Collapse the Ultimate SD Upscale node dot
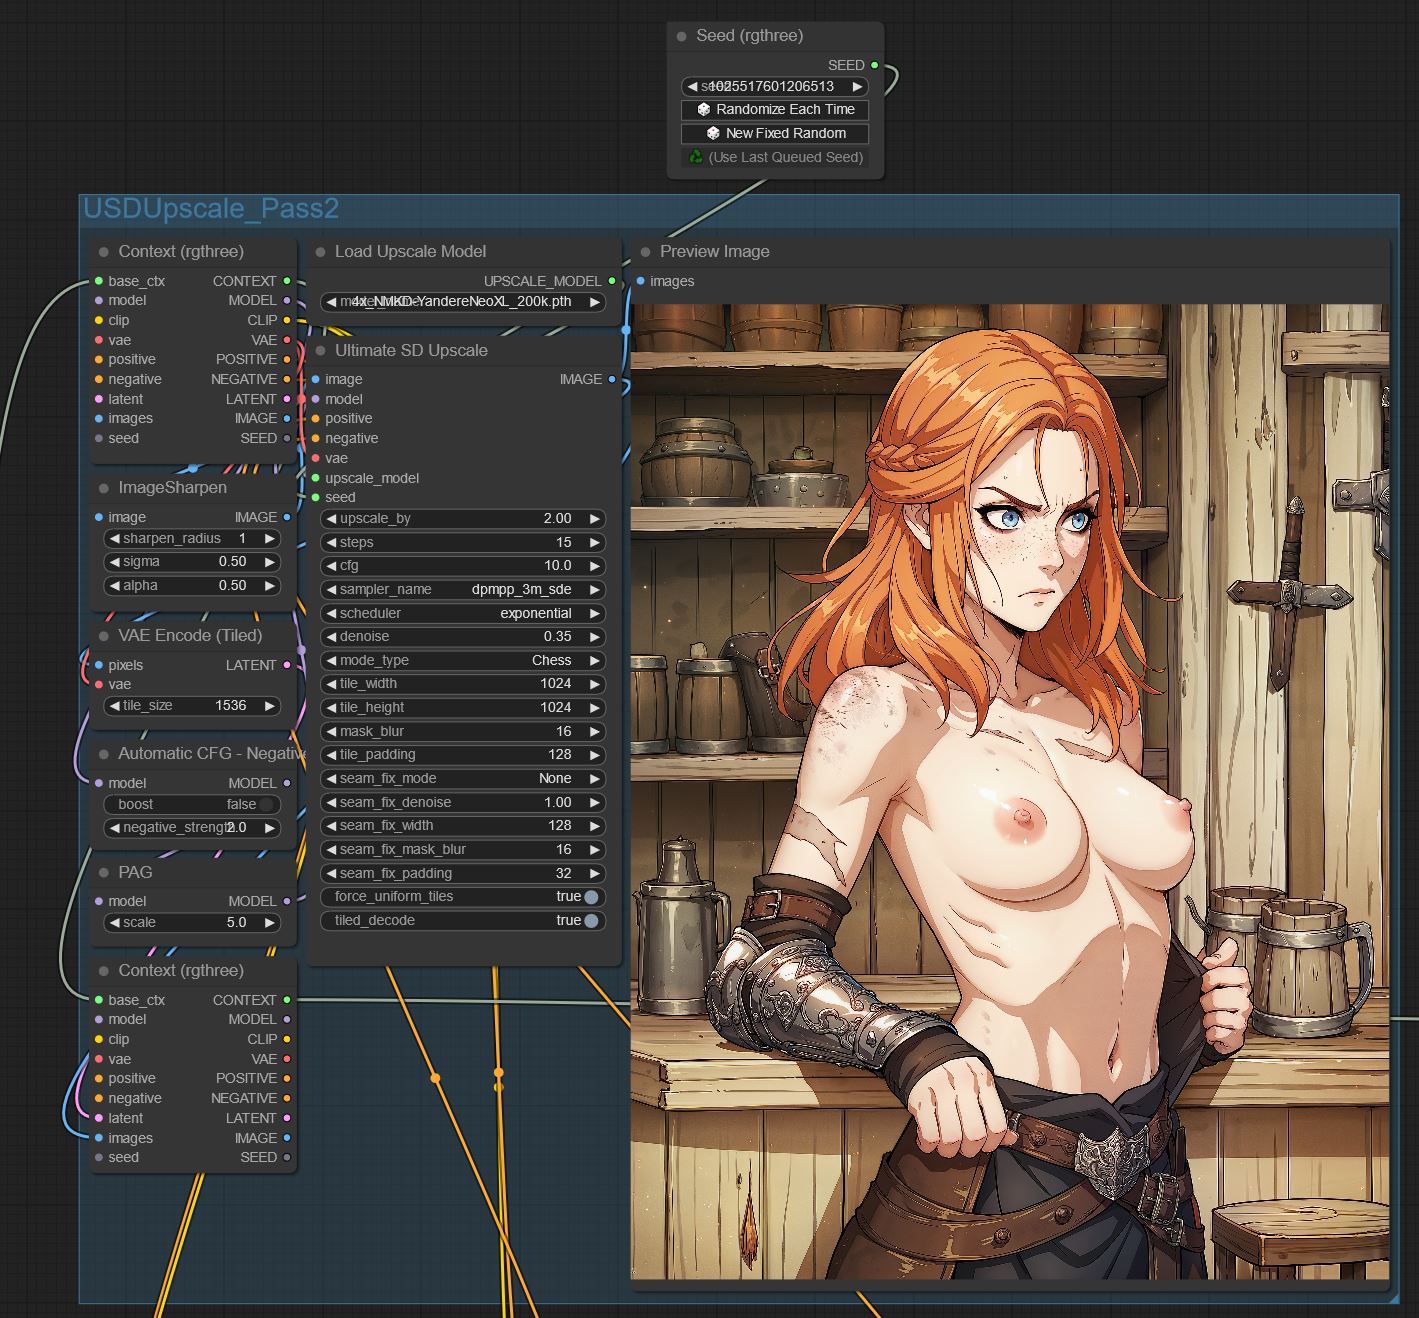The image size is (1419, 1318). point(320,351)
